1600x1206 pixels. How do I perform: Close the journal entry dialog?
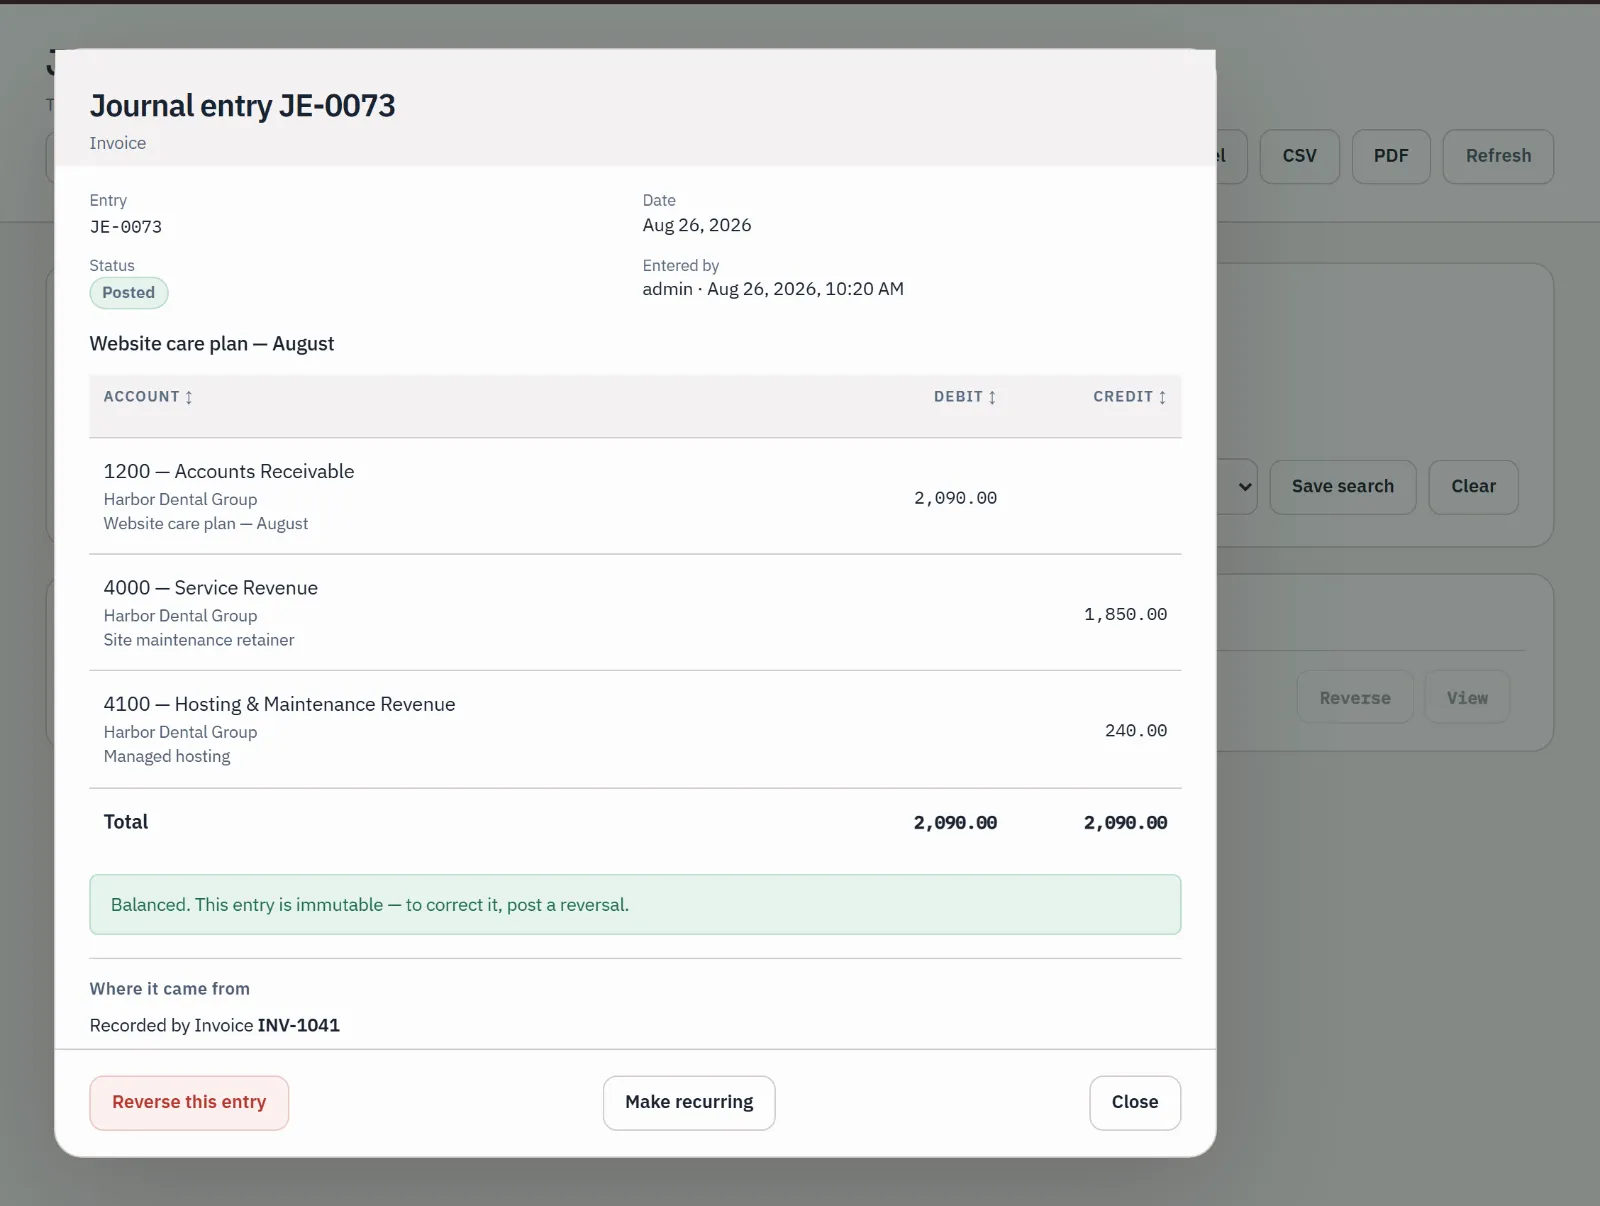[x=1135, y=1103]
